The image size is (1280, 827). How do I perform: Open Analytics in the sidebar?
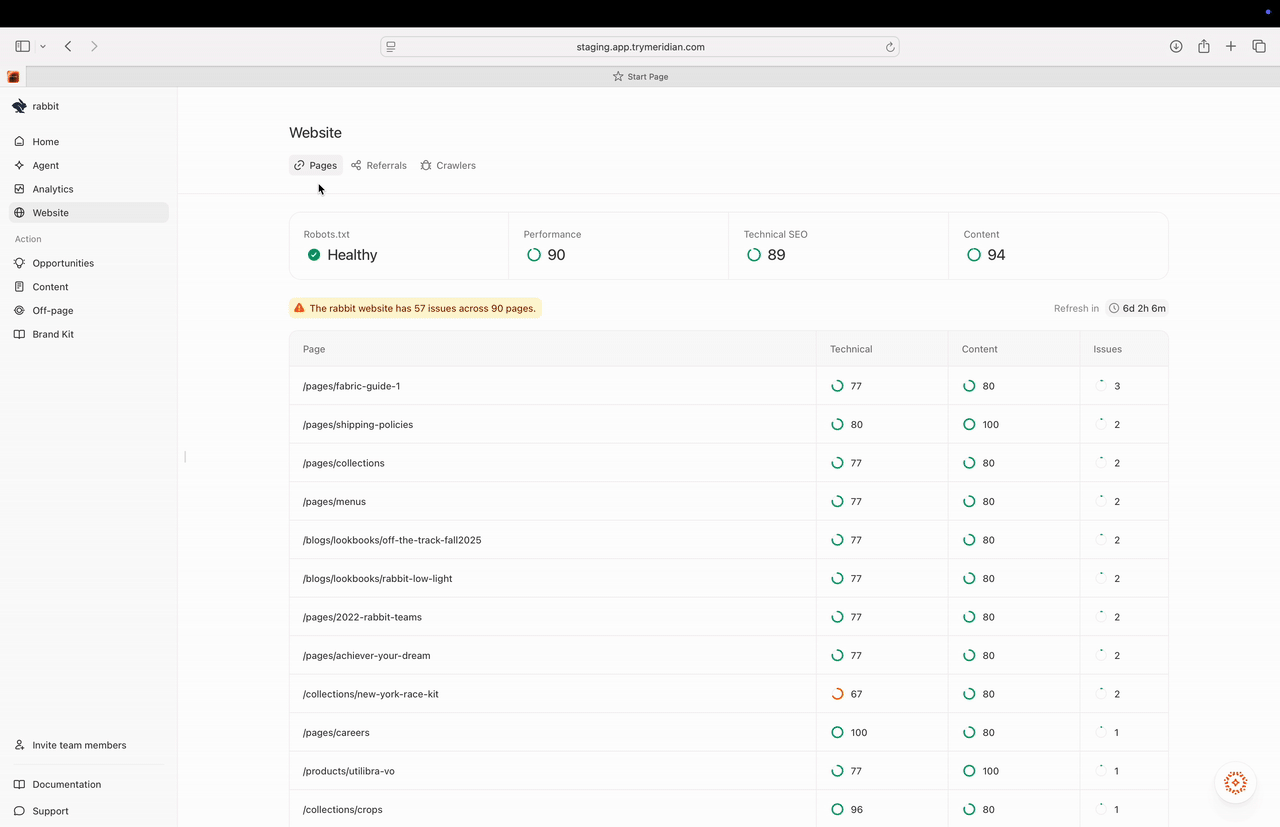[x=89, y=189]
